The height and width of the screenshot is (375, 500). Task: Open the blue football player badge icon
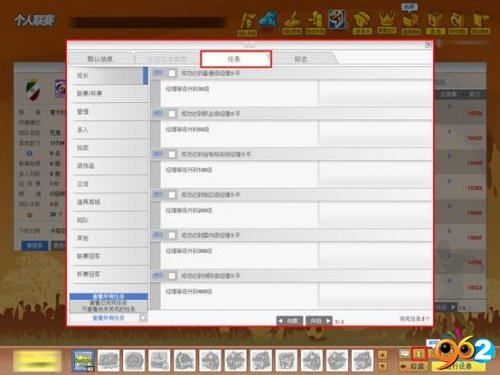[337, 19]
